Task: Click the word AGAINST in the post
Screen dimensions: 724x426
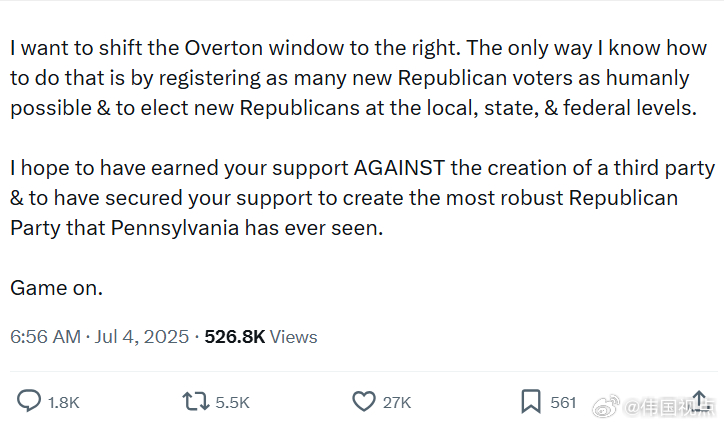Action: tap(399, 168)
